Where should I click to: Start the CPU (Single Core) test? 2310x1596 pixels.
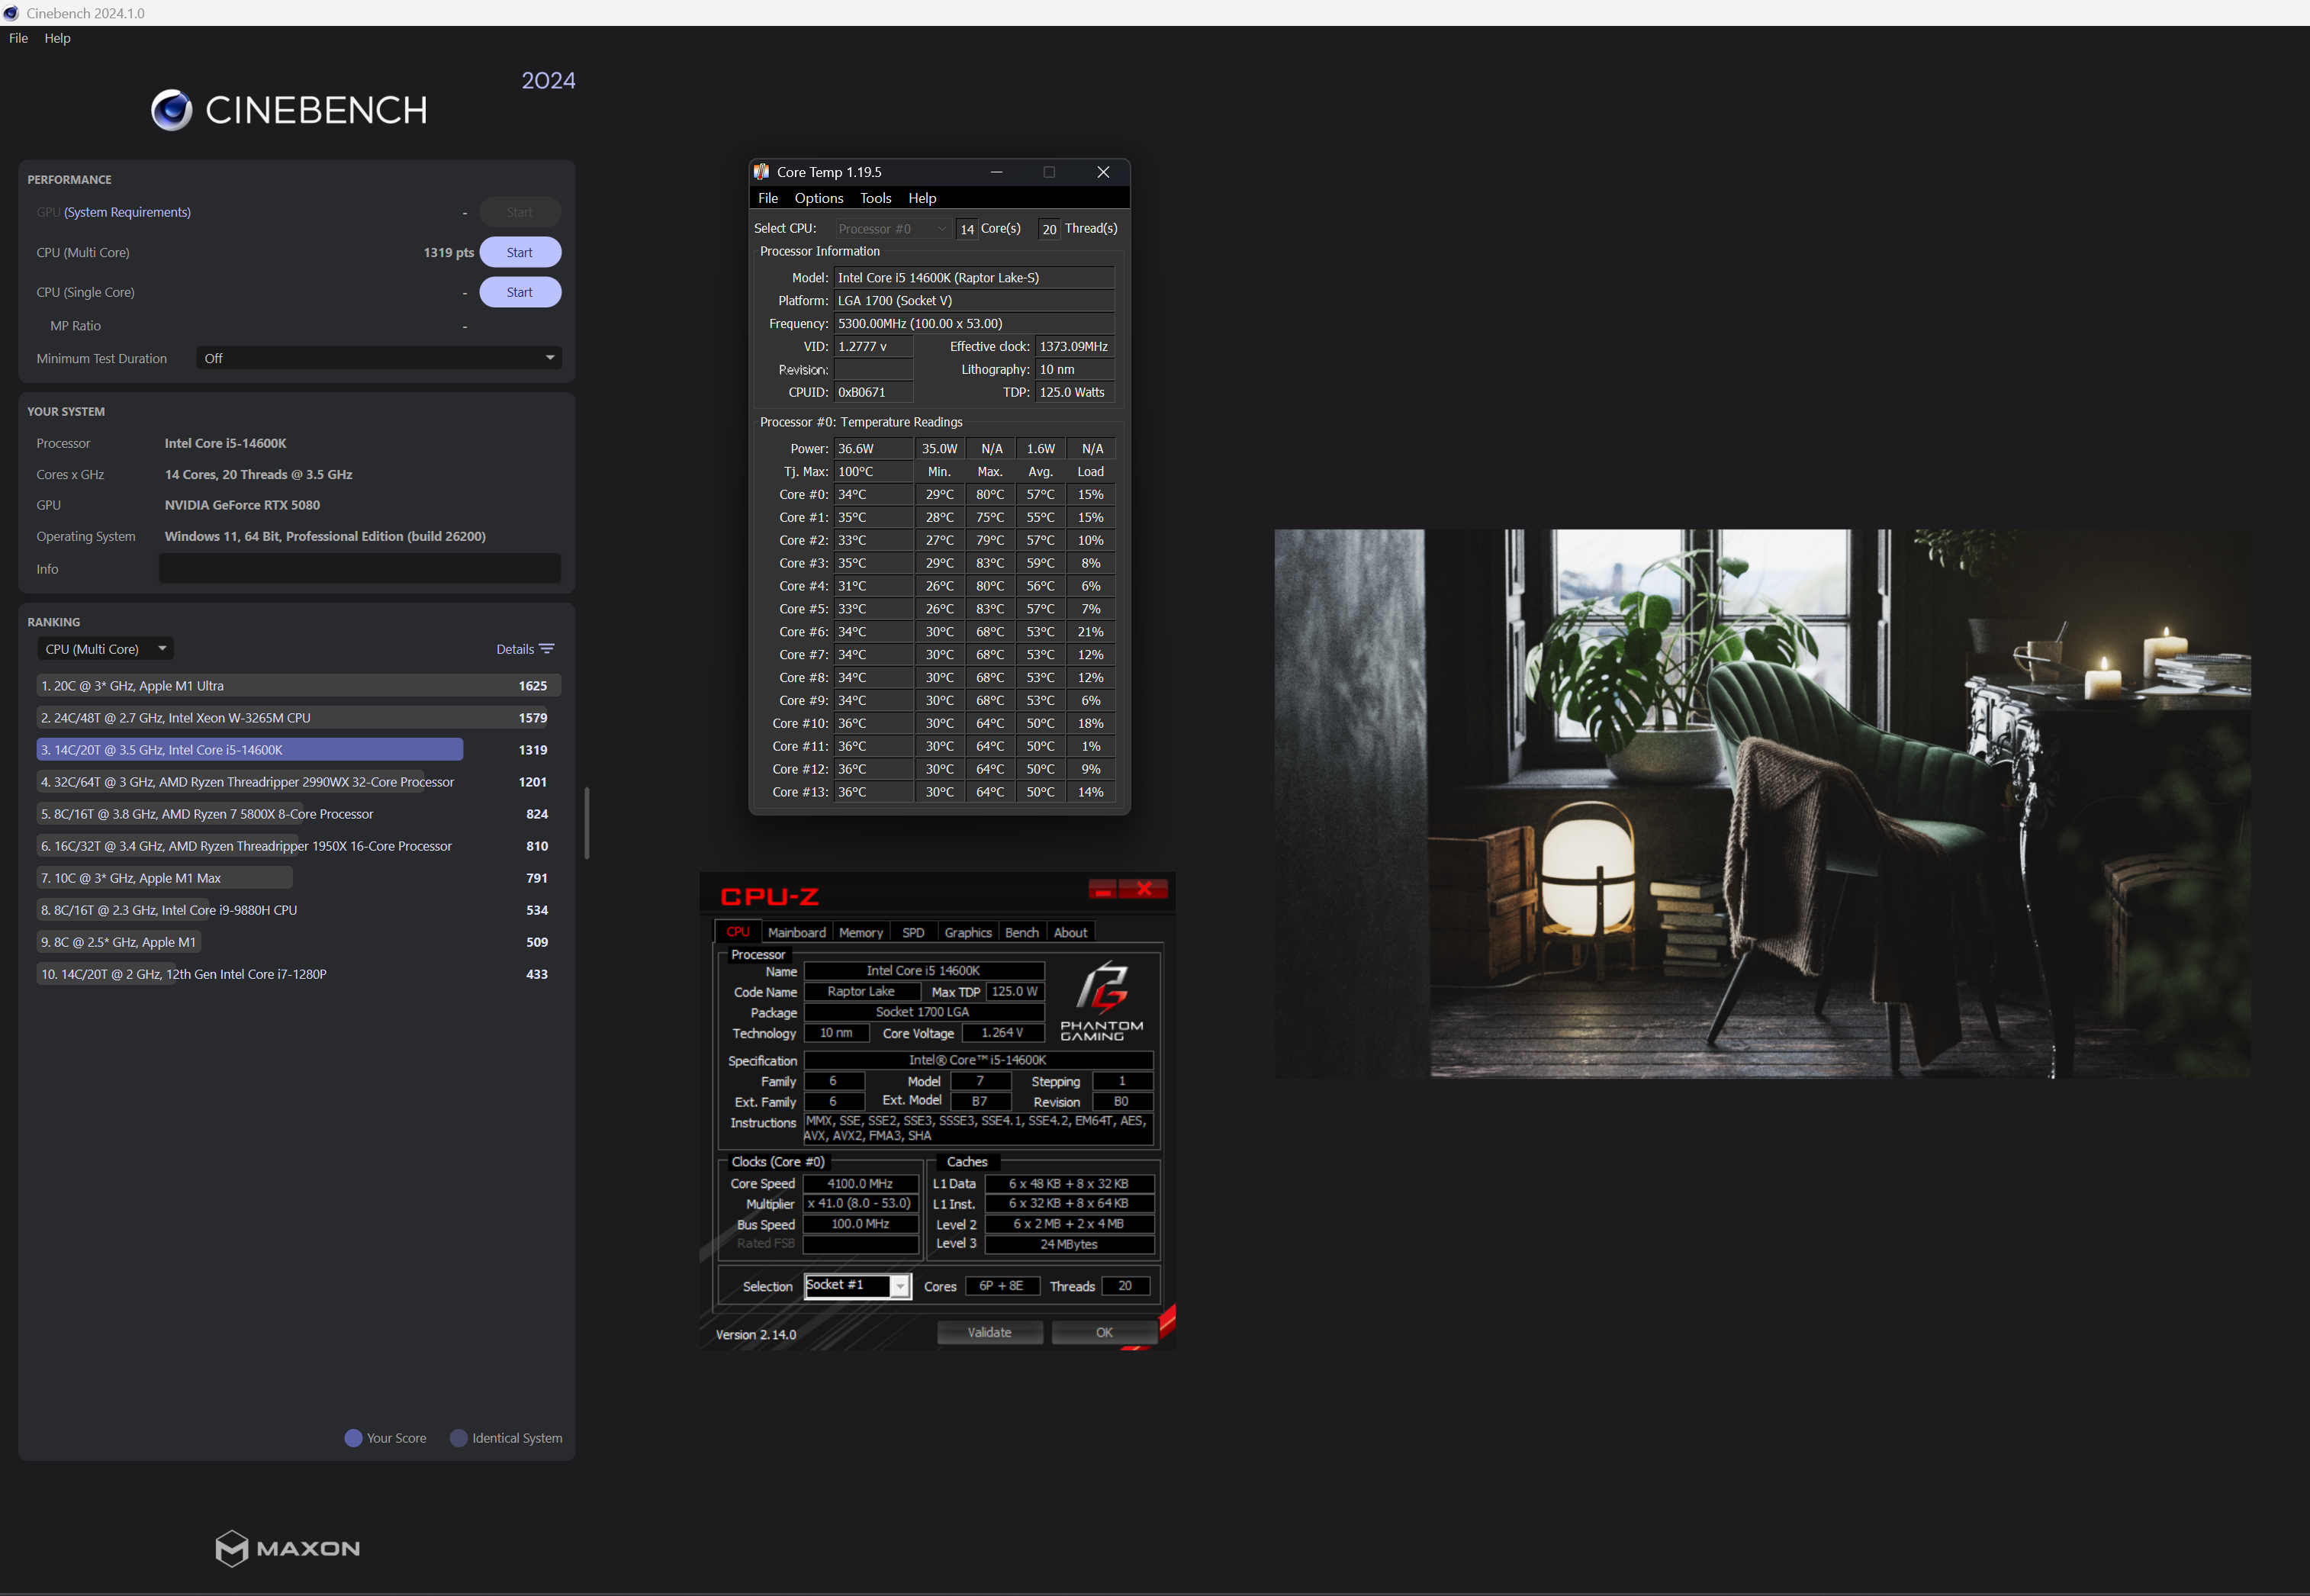[519, 292]
